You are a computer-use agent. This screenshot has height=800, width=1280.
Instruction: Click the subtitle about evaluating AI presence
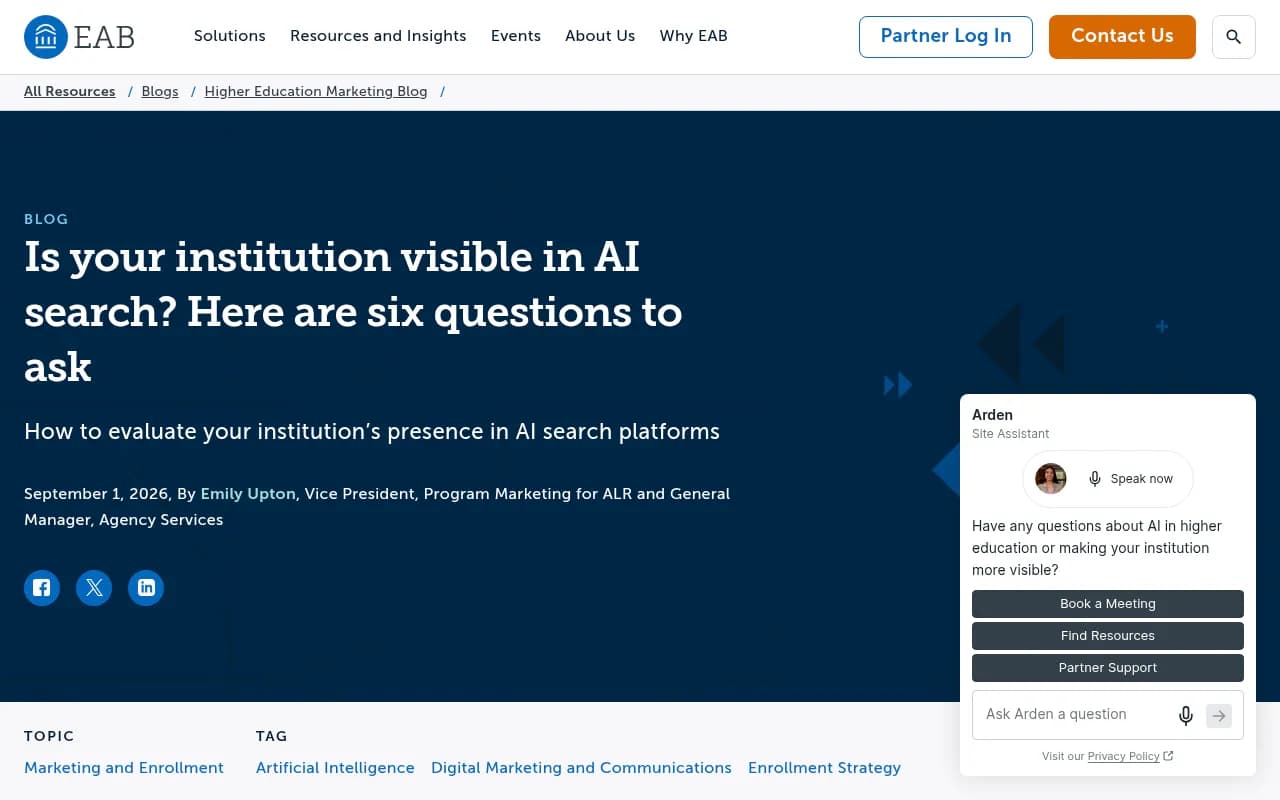[372, 432]
